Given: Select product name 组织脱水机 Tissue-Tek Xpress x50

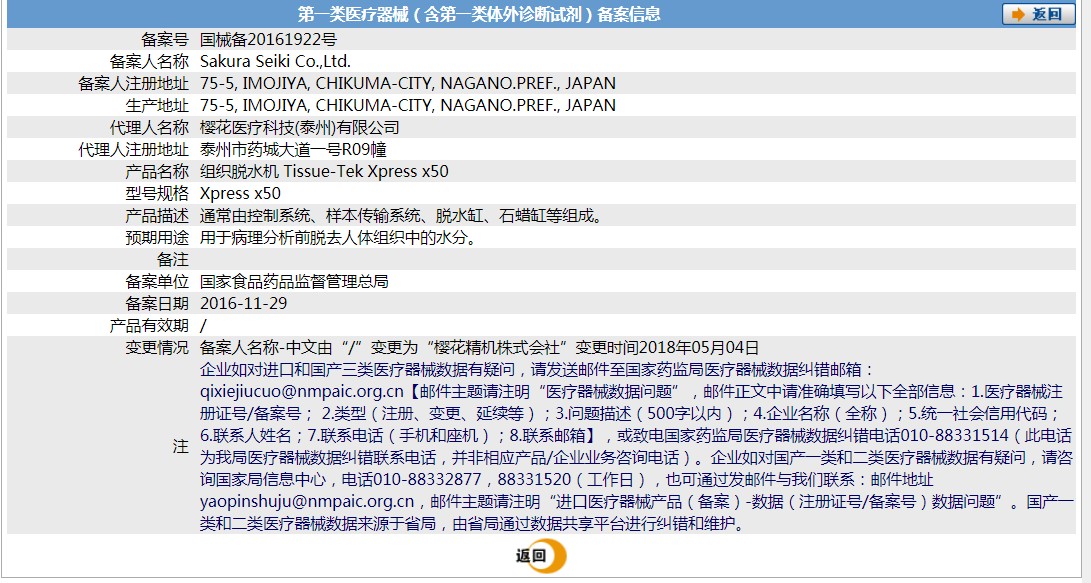Looking at the screenshot, I should 324,171.
